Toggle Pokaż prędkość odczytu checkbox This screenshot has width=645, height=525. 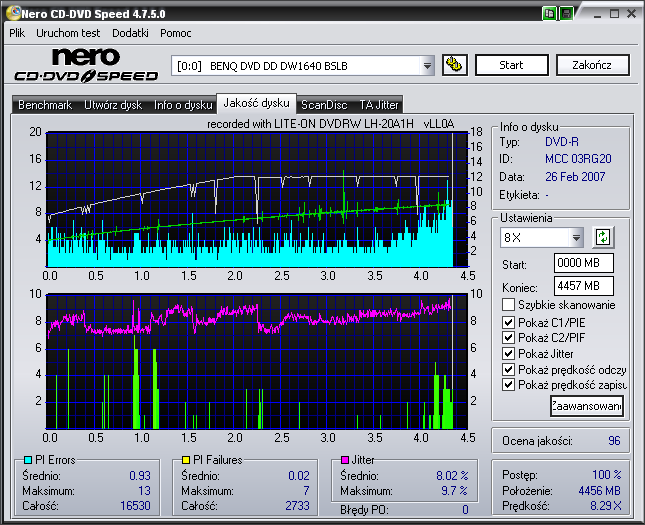[508, 369]
